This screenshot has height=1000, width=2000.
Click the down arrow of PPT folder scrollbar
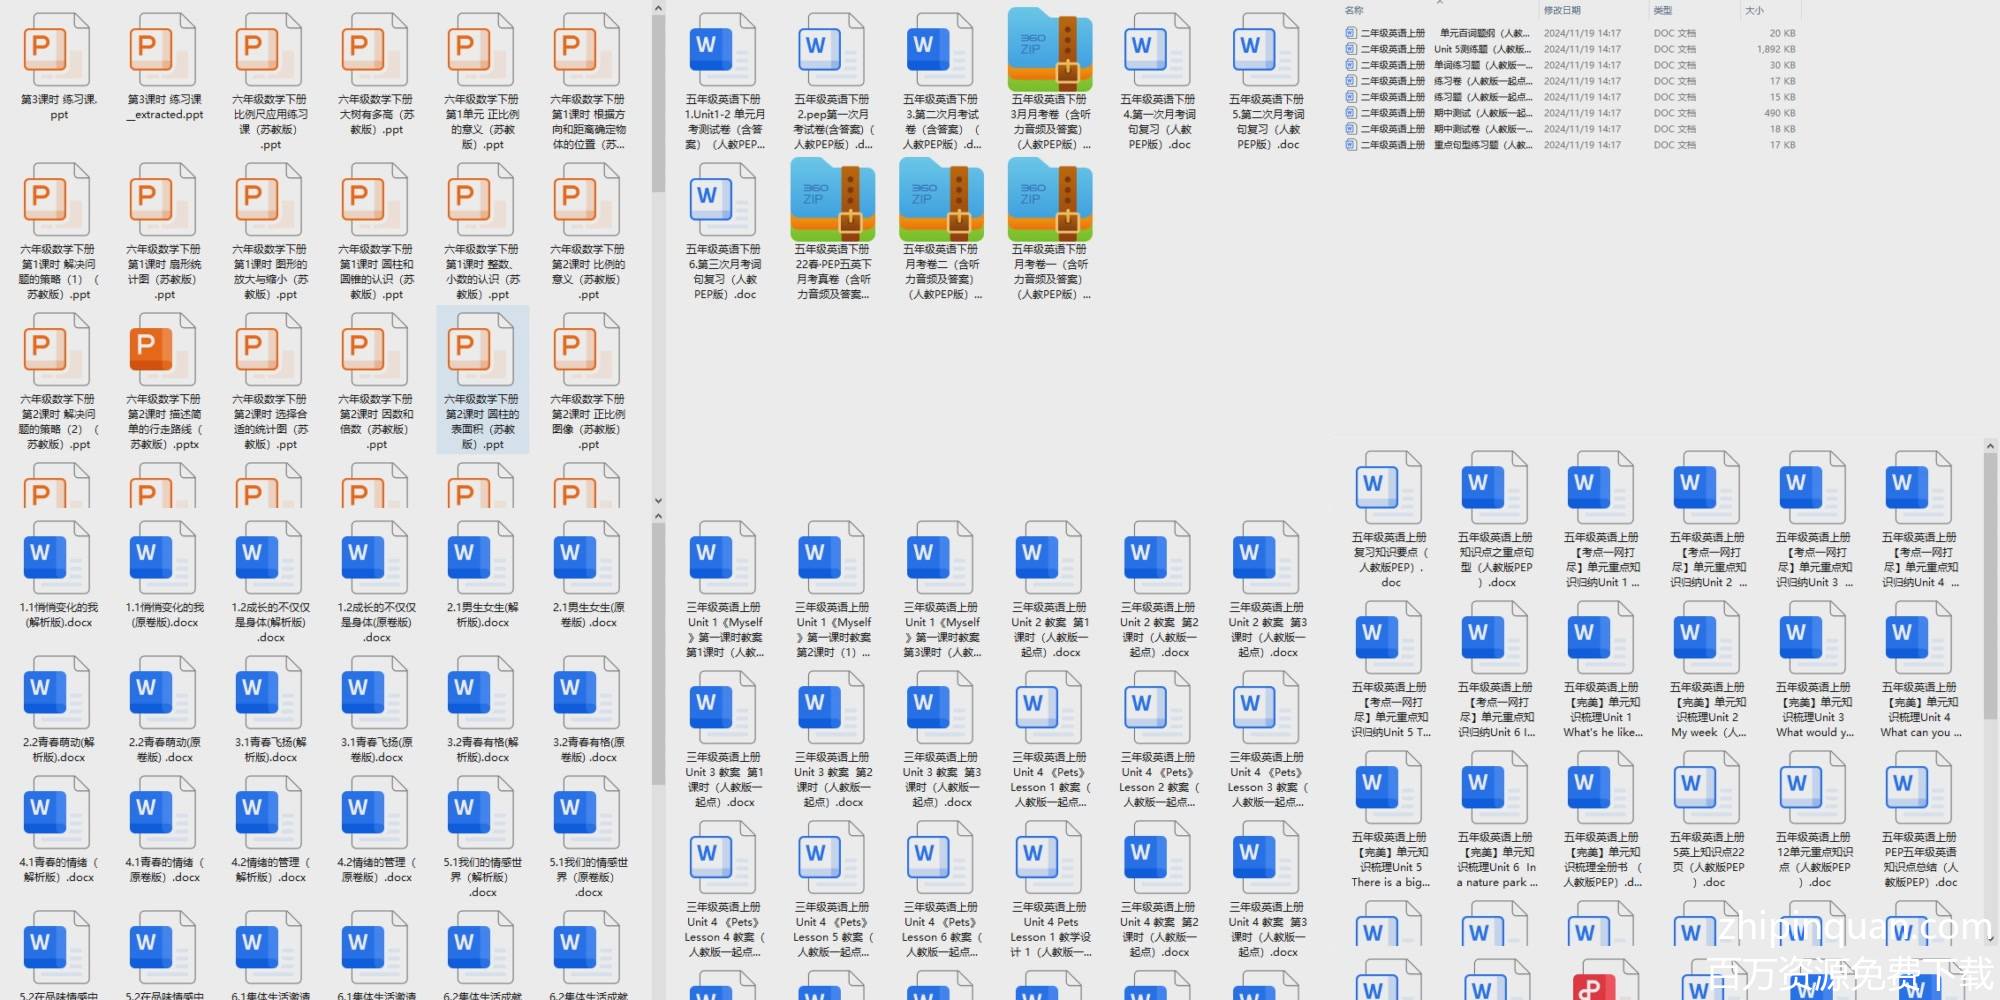click(658, 501)
